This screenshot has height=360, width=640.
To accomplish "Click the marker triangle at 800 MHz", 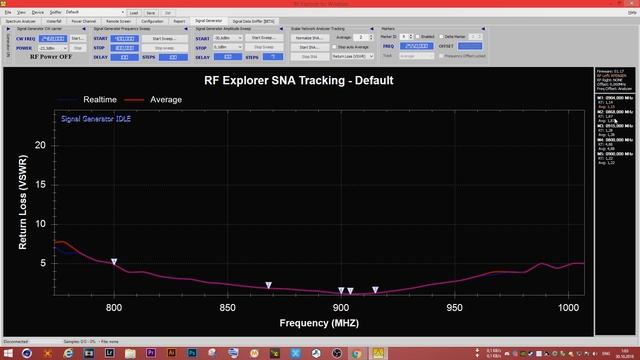I will pyautogui.click(x=114, y=262).
